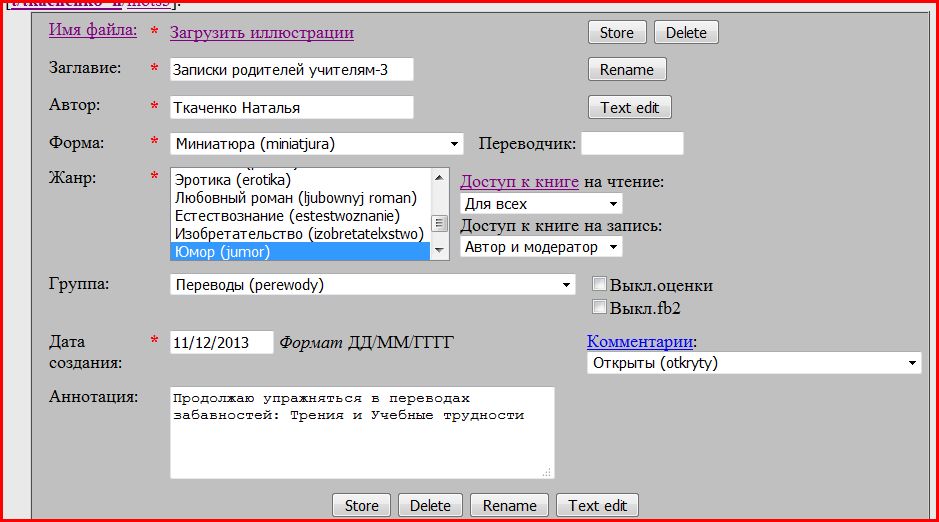939x522 pixels.
Task: Enable the Выкл.оценки checkbox
Action: [x=600, y=285]
